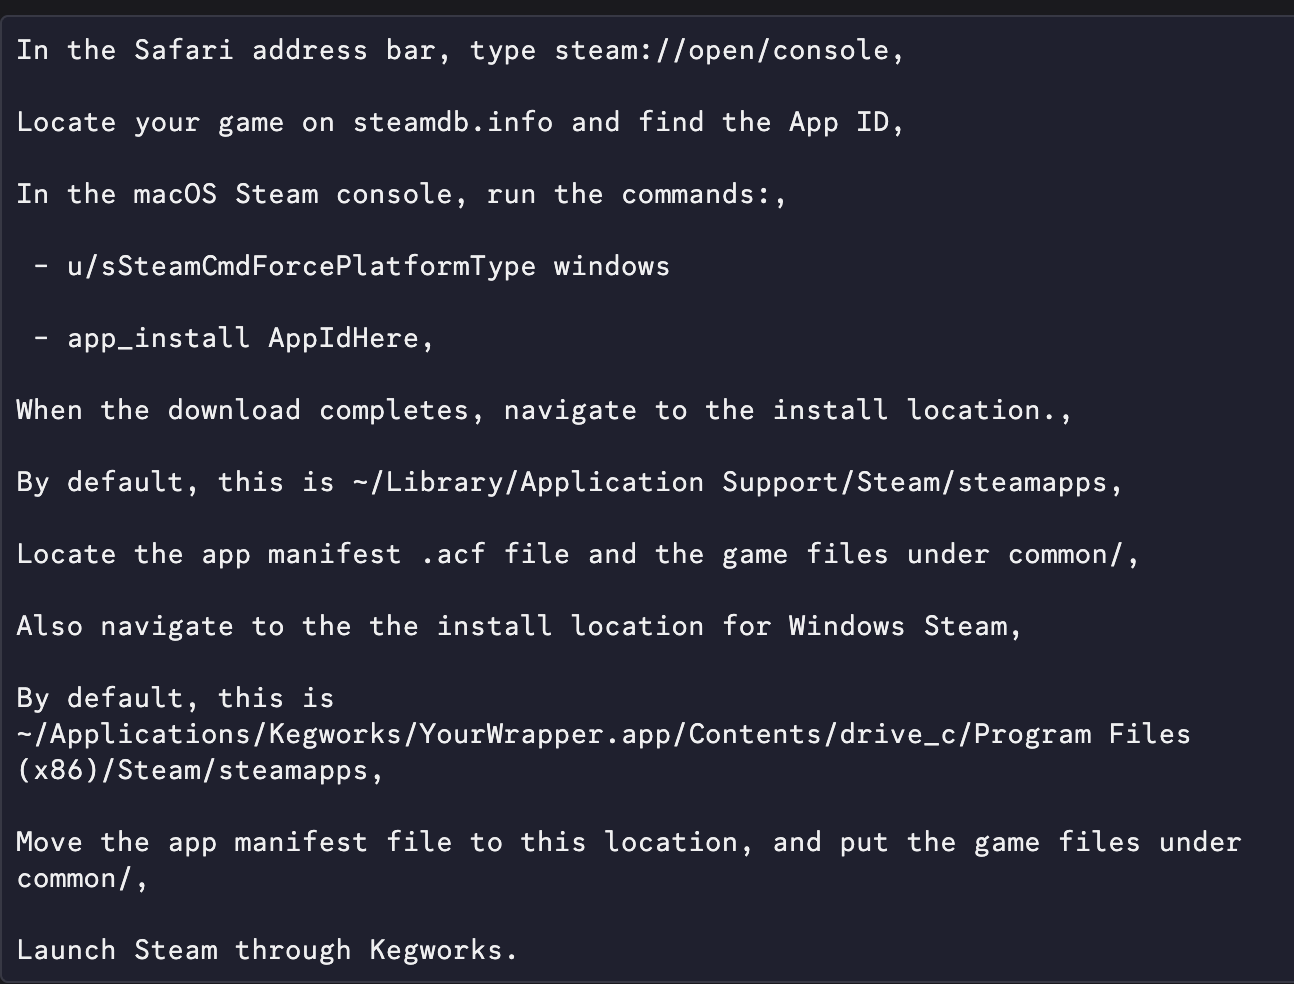Click the 'Windows Steam' words
Screen dimensions: 1294x984
click(897, 626)
